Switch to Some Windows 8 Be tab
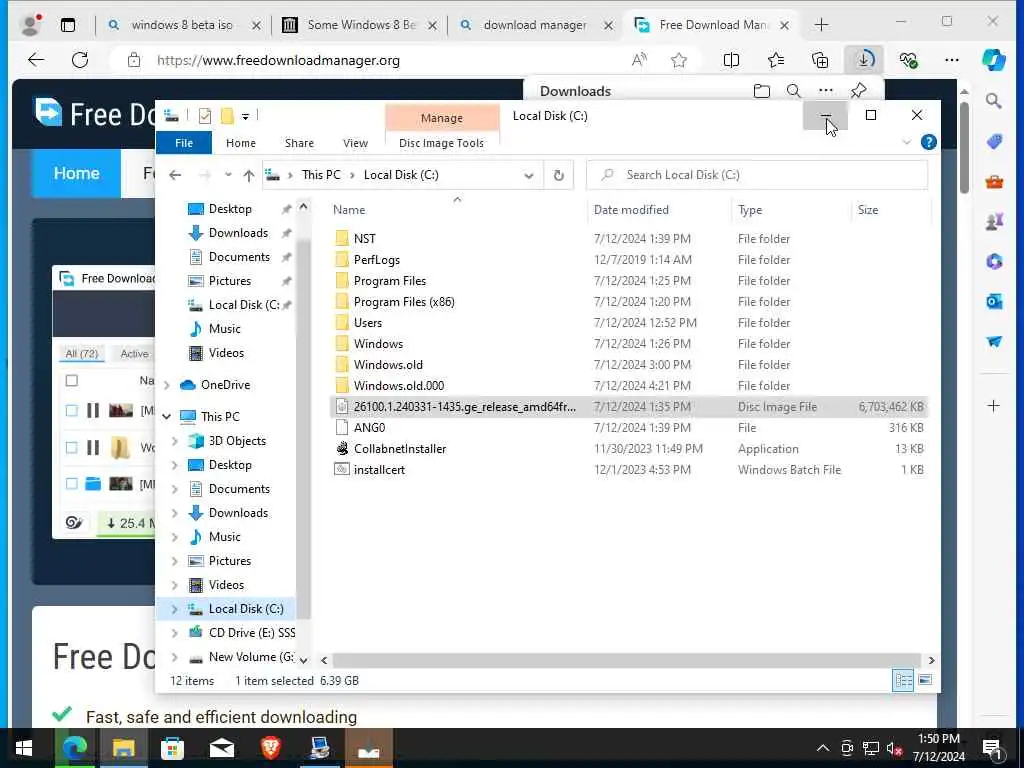The width and height of the screenshot is (1024, 768). click(361, 25)
